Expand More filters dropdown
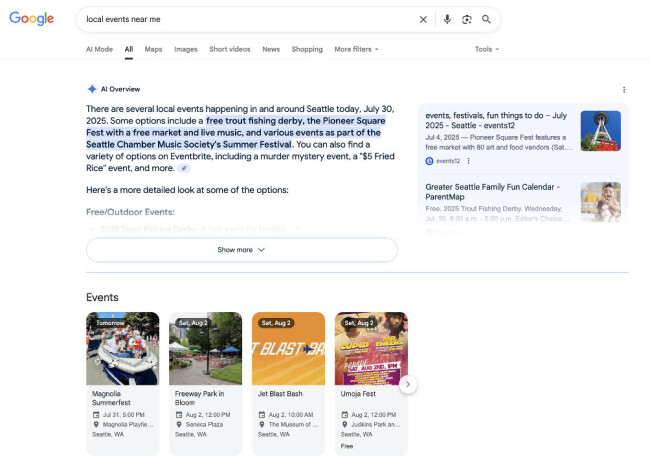The height and width of the screenshot is (463, 650). pyautogui.click(x=356, y=49)
